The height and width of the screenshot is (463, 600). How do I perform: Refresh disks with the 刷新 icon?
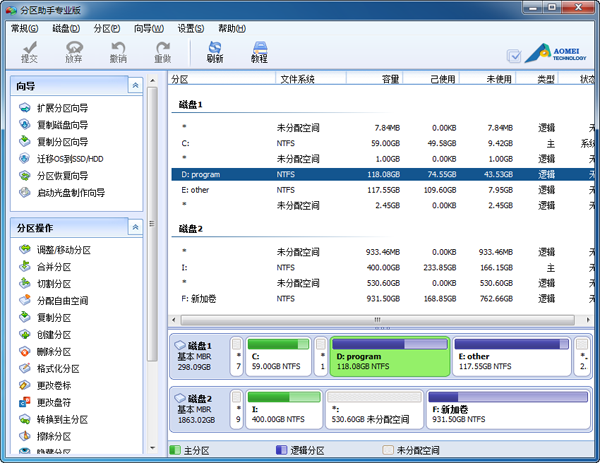pyautogui.click(x=214, y=51)
